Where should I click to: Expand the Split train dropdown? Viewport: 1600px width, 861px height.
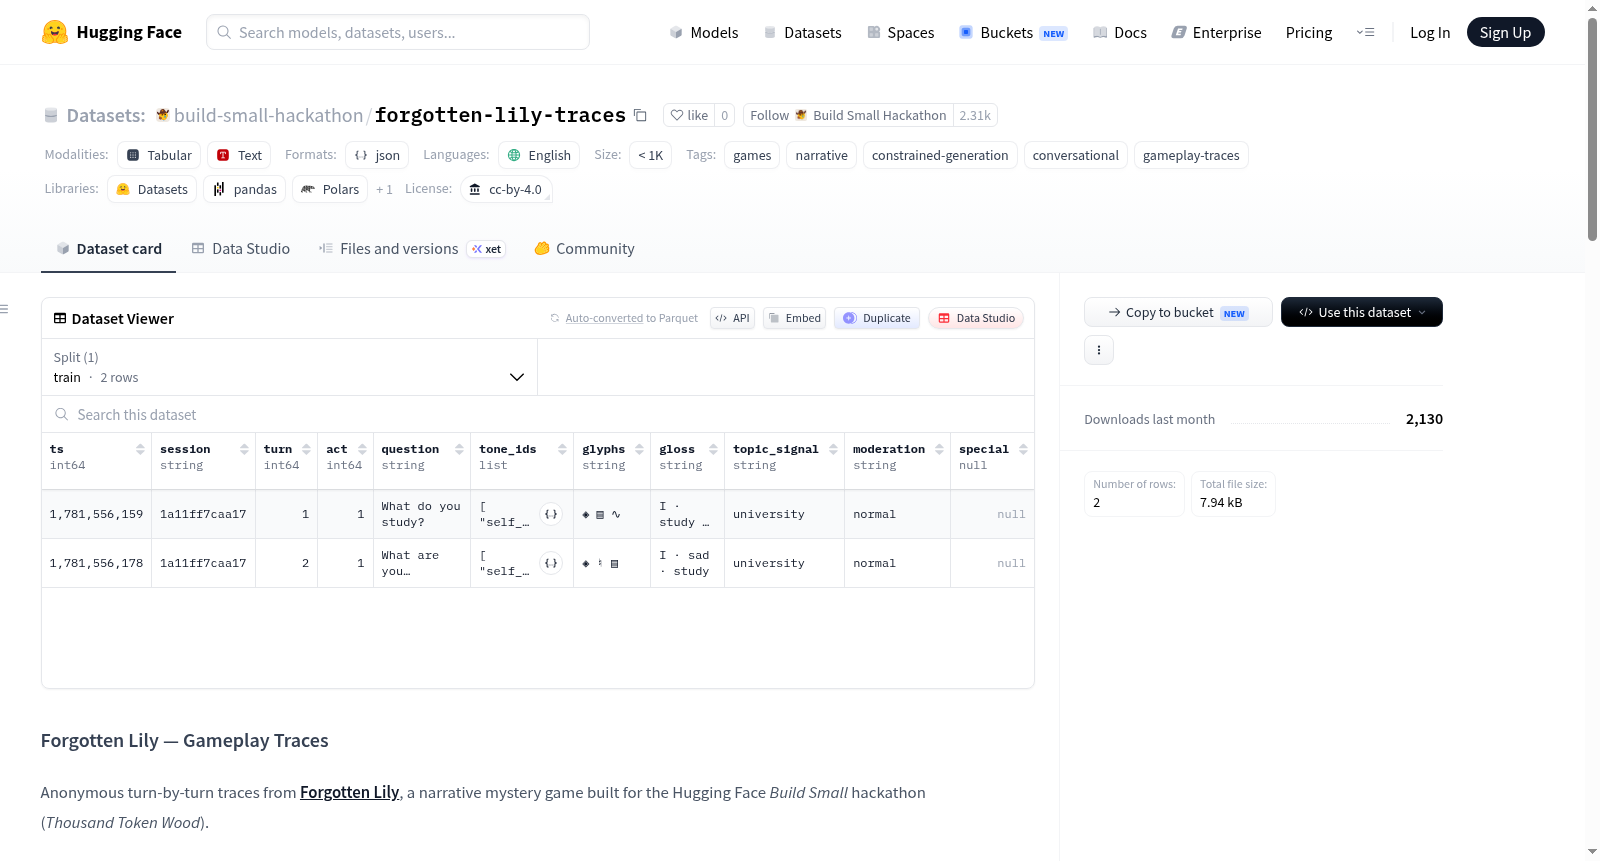289,367
